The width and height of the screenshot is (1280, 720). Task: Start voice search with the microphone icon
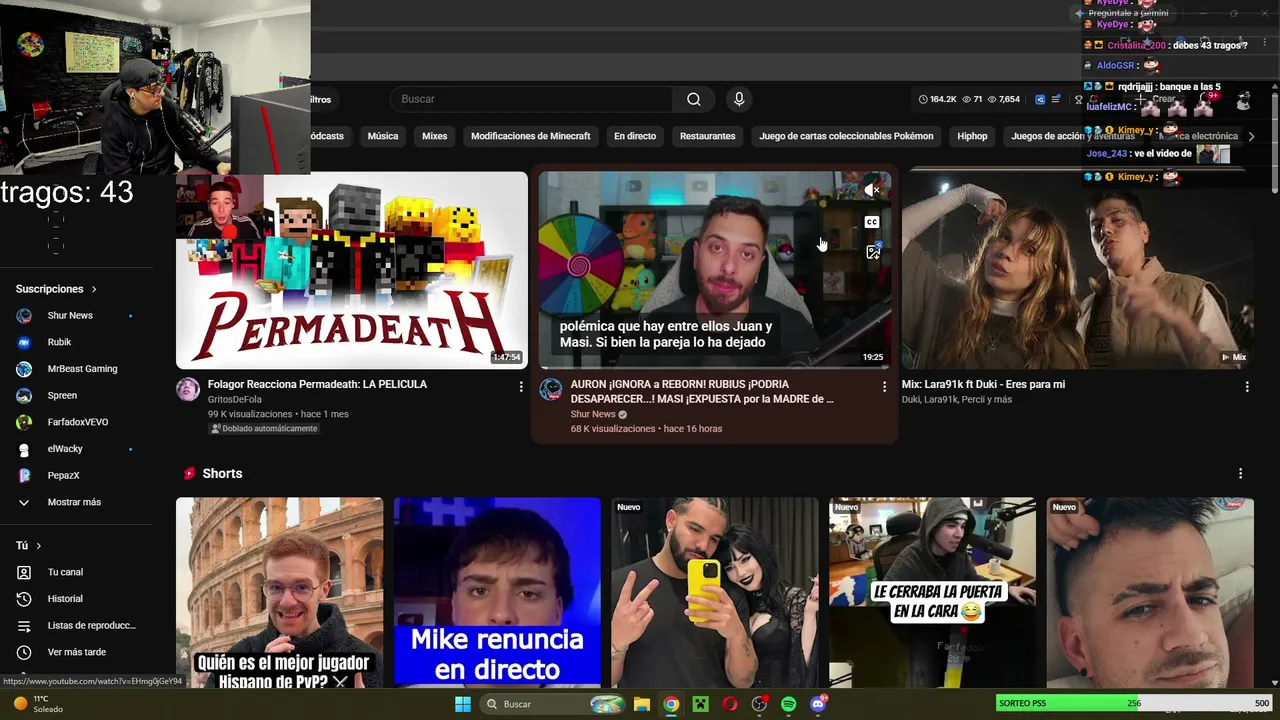click(739, 99)
